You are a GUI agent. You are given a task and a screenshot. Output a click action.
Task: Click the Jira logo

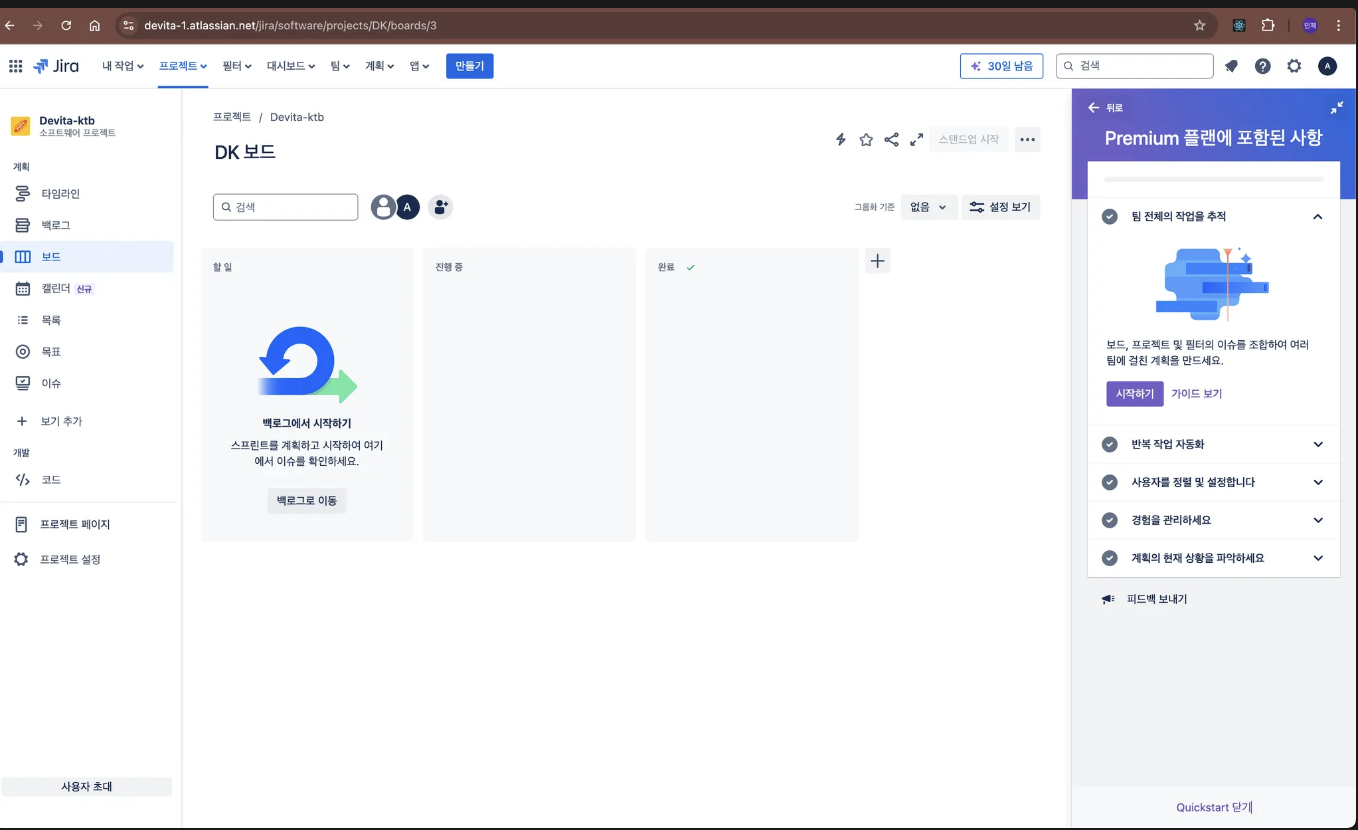pyautogui.click(x=56, y=66)
